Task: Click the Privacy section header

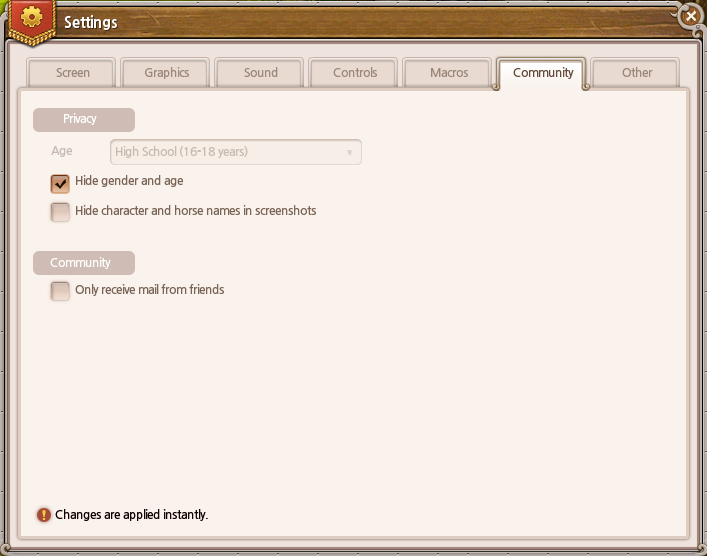Action: point(84,119)
